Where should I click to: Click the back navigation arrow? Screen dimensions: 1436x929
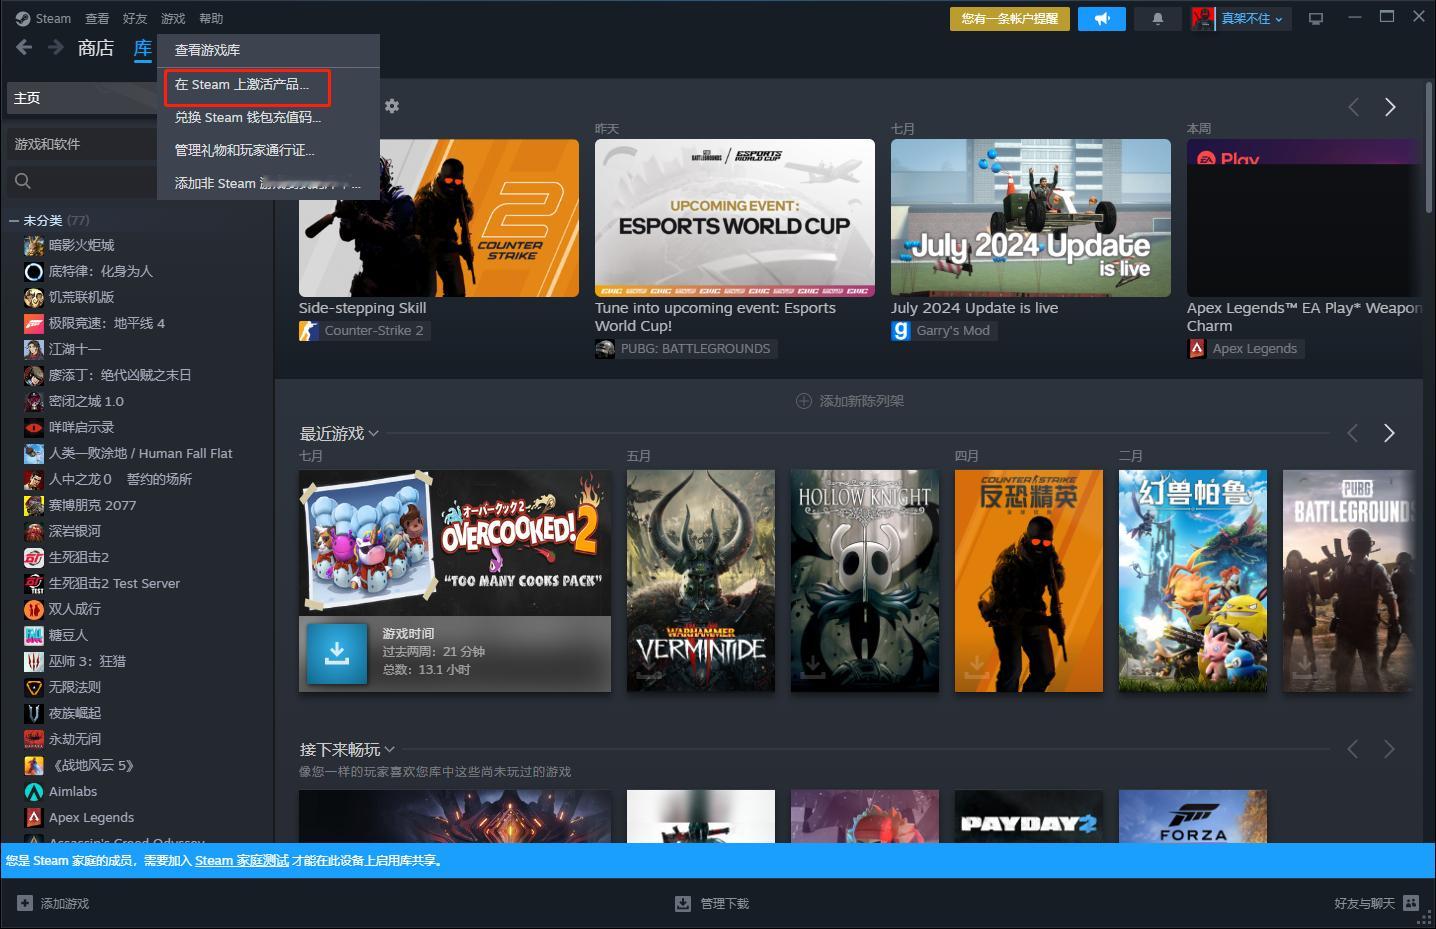(x=24, y=47)
